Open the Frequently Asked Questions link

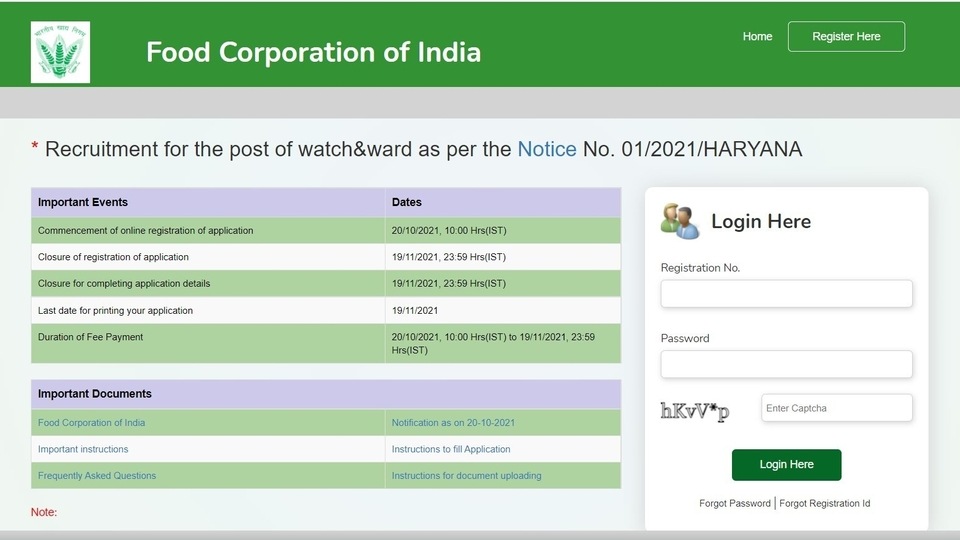97,476
